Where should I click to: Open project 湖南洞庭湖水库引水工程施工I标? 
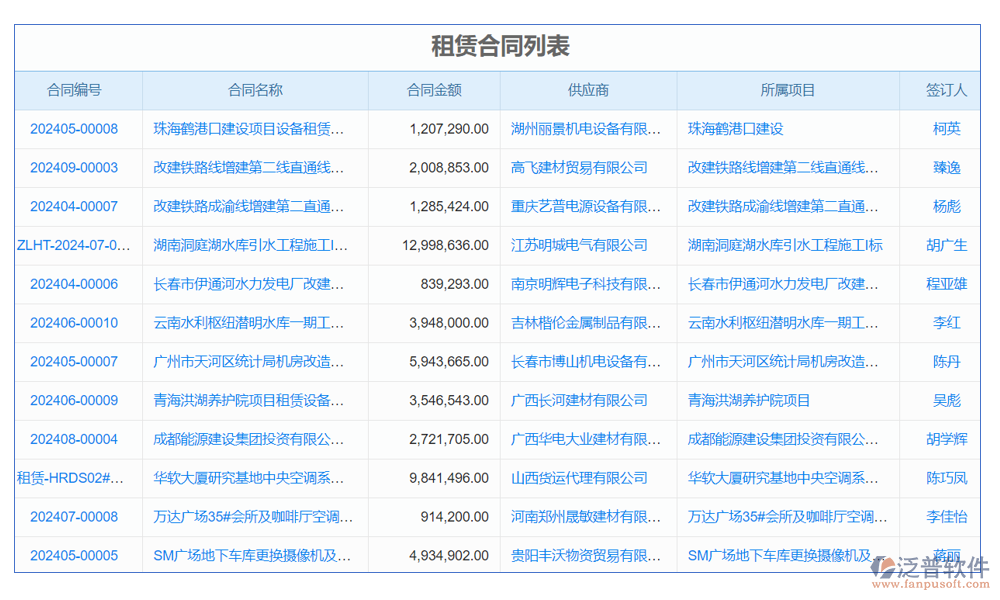(785, 245)
